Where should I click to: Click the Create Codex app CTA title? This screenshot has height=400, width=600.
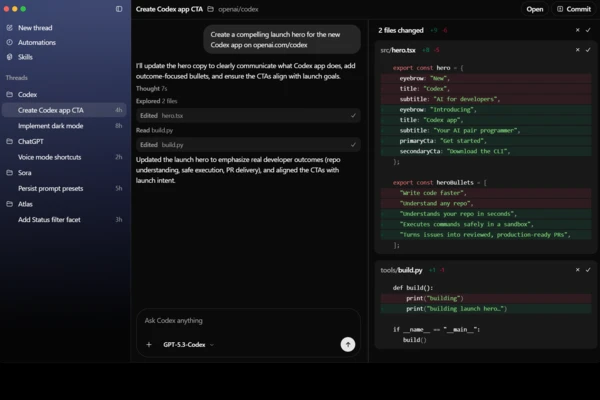point(169,9)
